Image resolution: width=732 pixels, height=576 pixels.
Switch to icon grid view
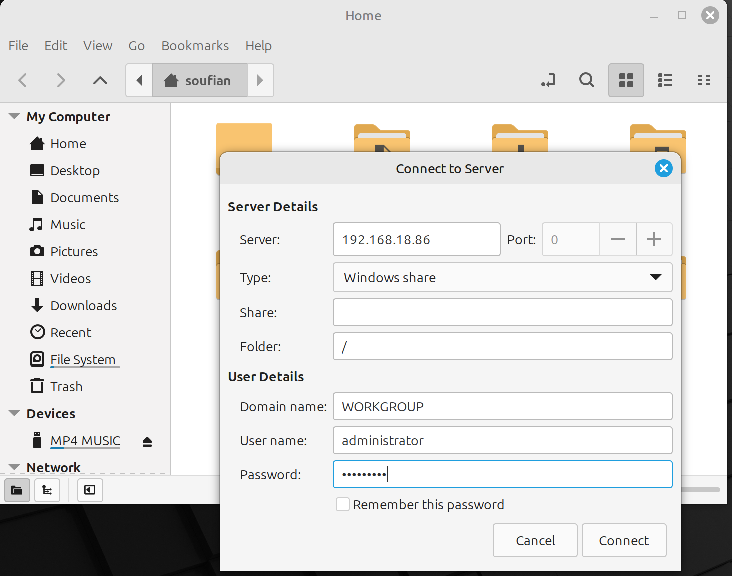pyautogui.click(x=626, y=80)
